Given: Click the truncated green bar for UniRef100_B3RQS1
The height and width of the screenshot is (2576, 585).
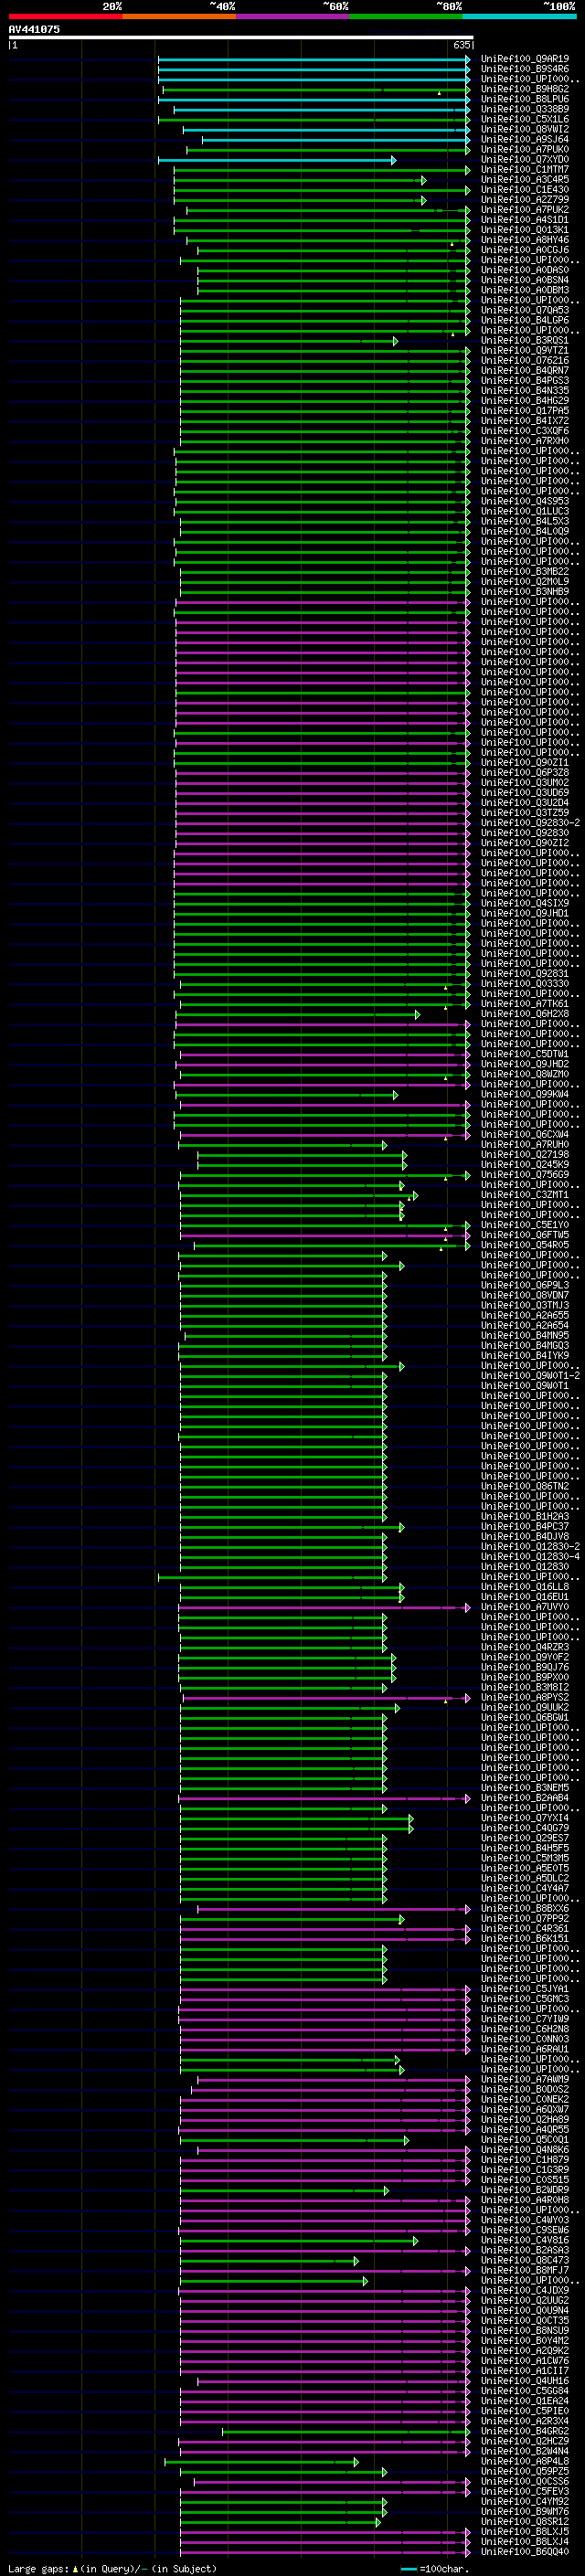Looking at the screenshot, I should pyautogui.click(x=289, y=341).
